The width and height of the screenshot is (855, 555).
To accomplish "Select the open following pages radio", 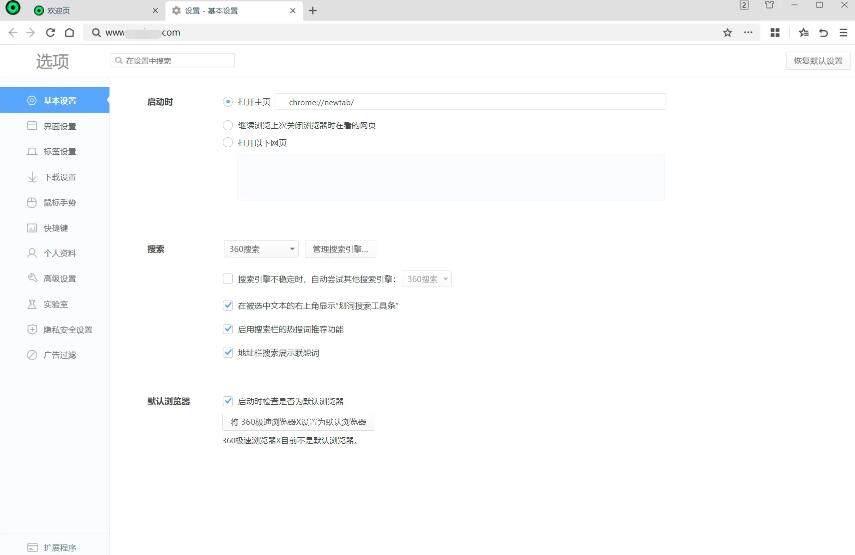I will tap(228, 142).
